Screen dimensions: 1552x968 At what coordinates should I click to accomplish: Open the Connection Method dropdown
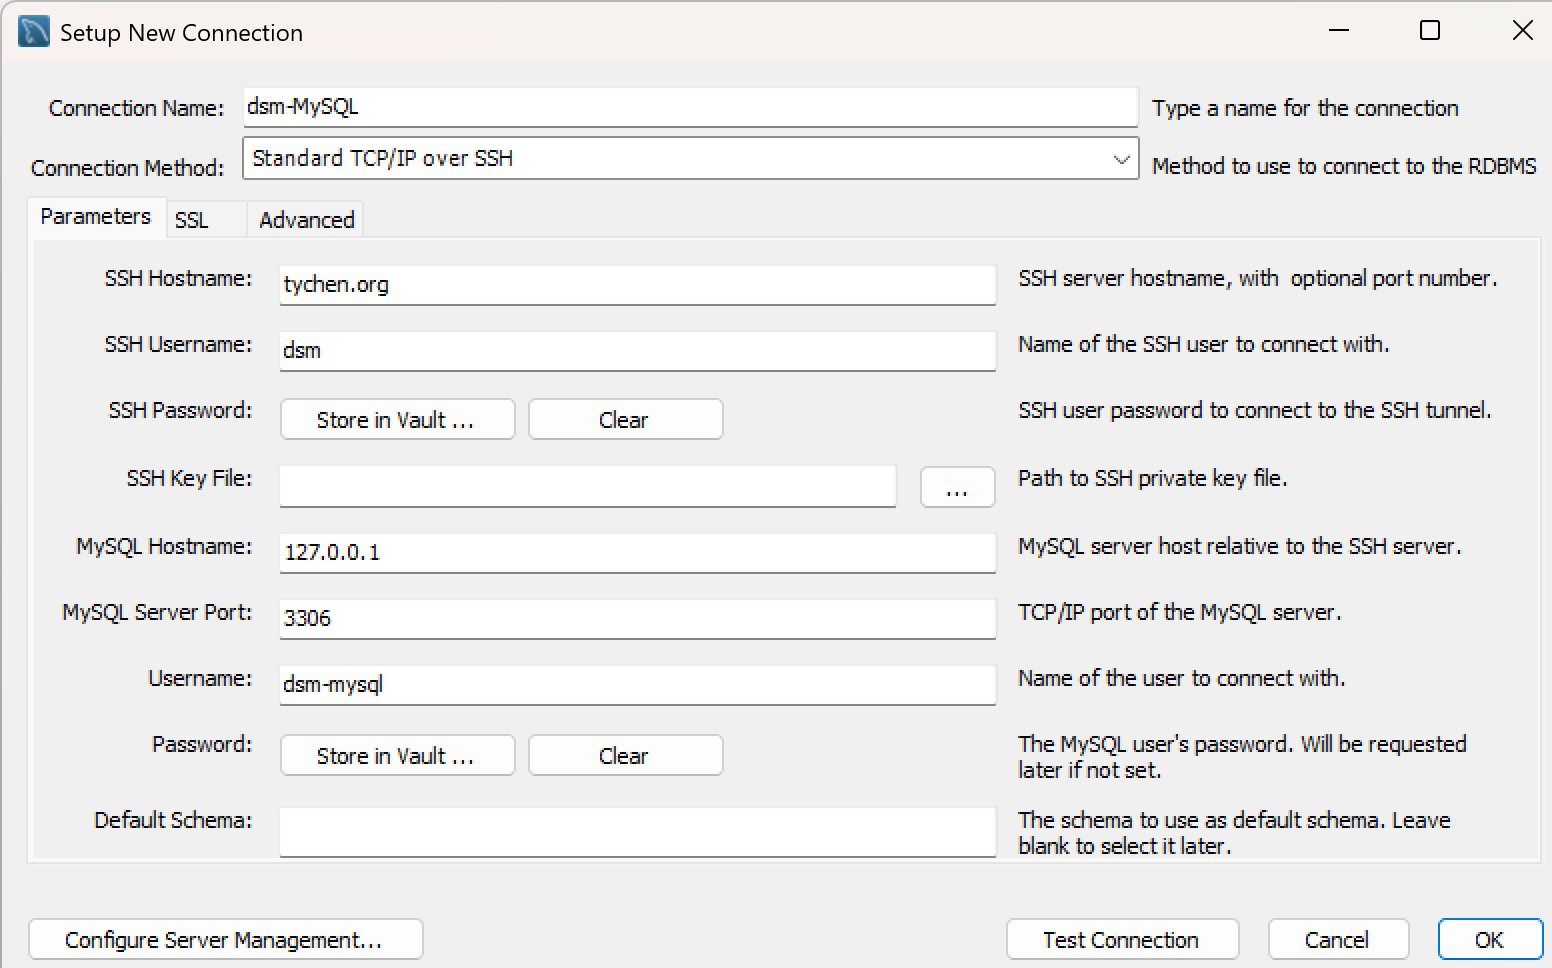(690, 159)
